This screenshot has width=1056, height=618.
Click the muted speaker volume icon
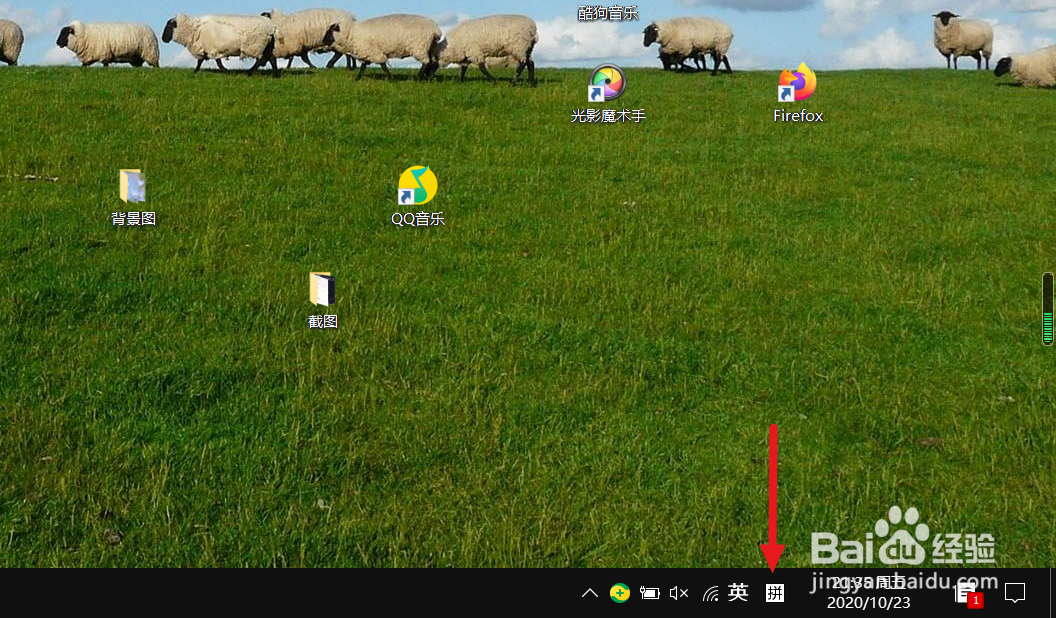[679, 593]
